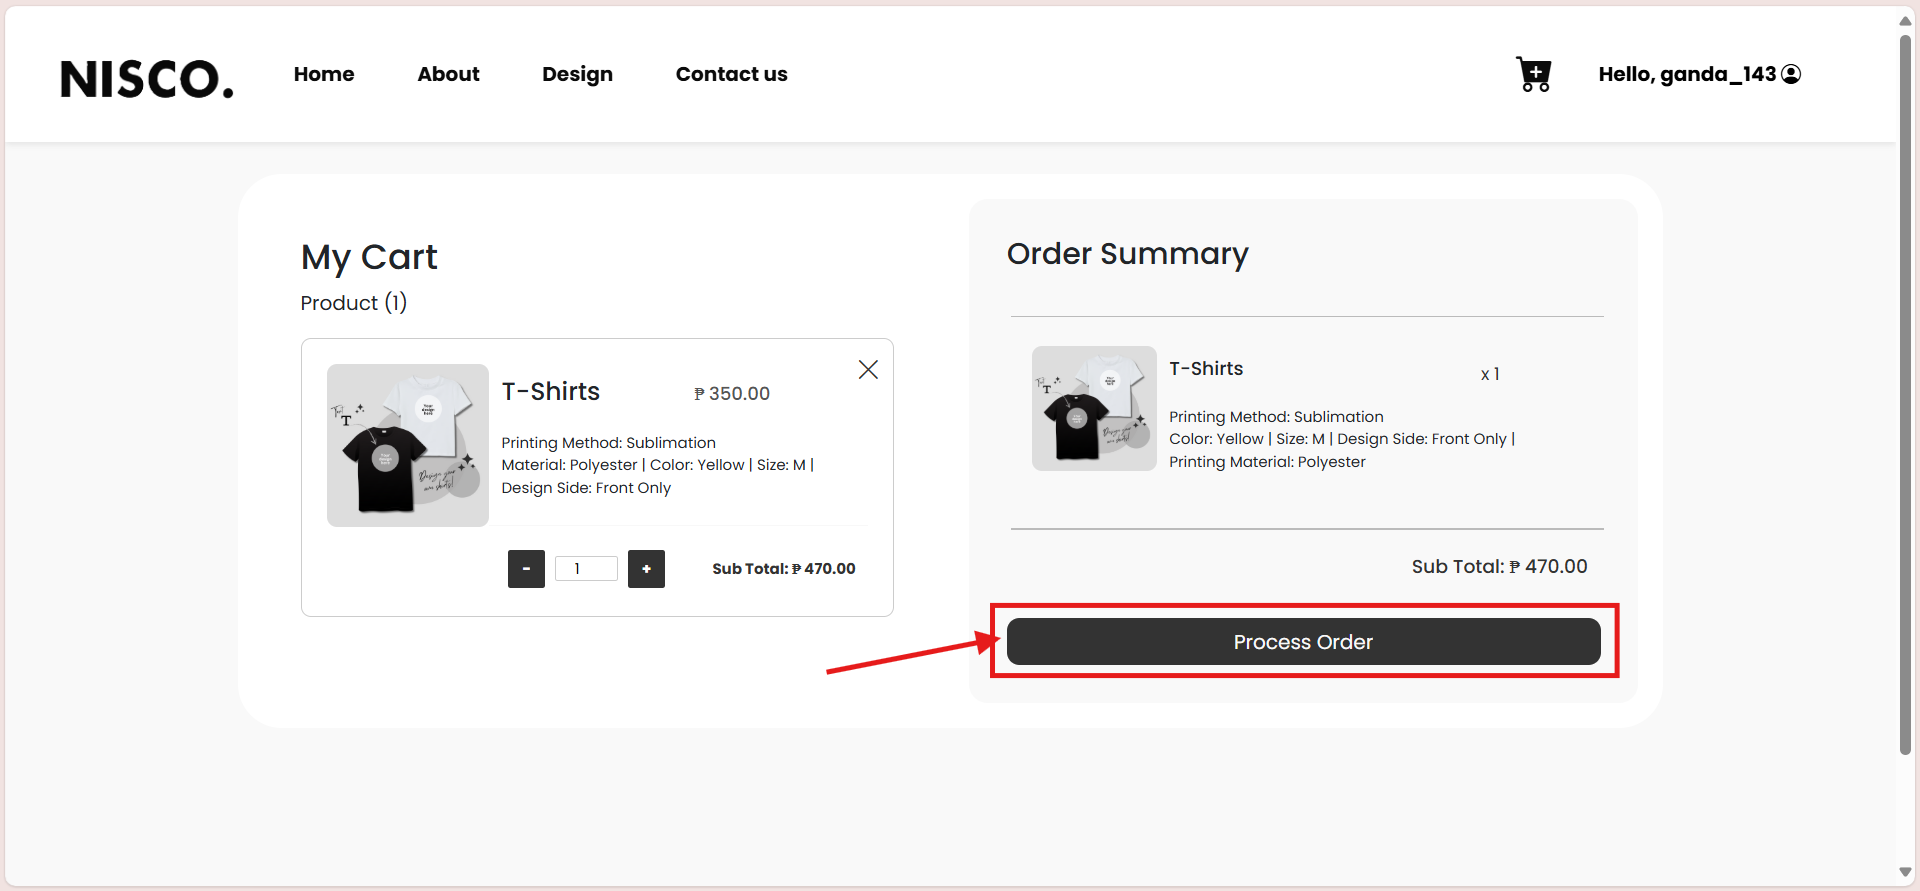Click the scrollbar down arrow

(1905, 872)
